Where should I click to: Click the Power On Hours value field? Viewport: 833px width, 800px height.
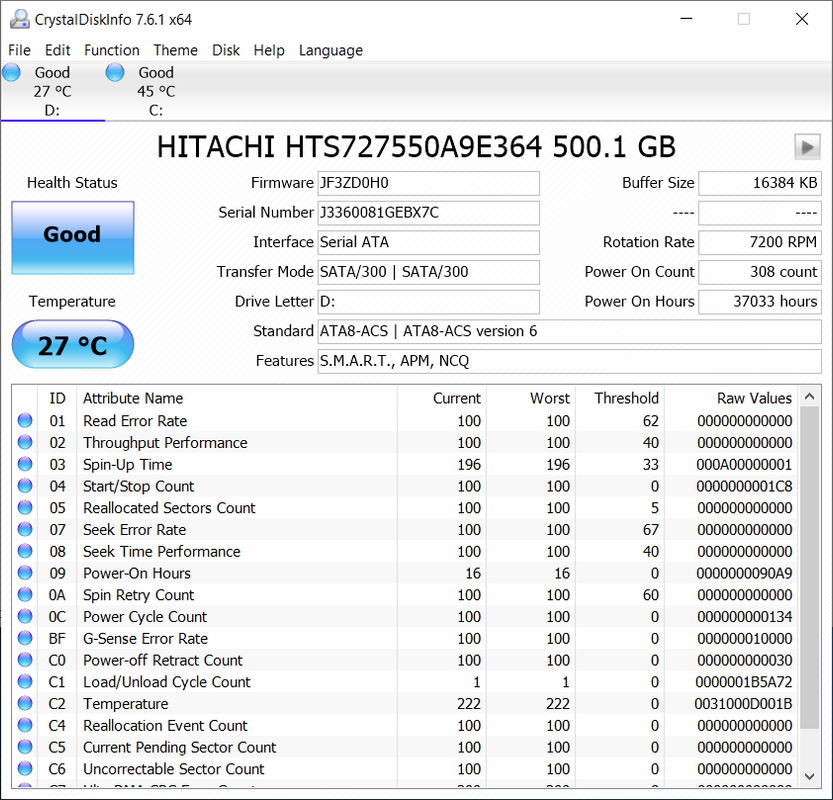[760, 302]
